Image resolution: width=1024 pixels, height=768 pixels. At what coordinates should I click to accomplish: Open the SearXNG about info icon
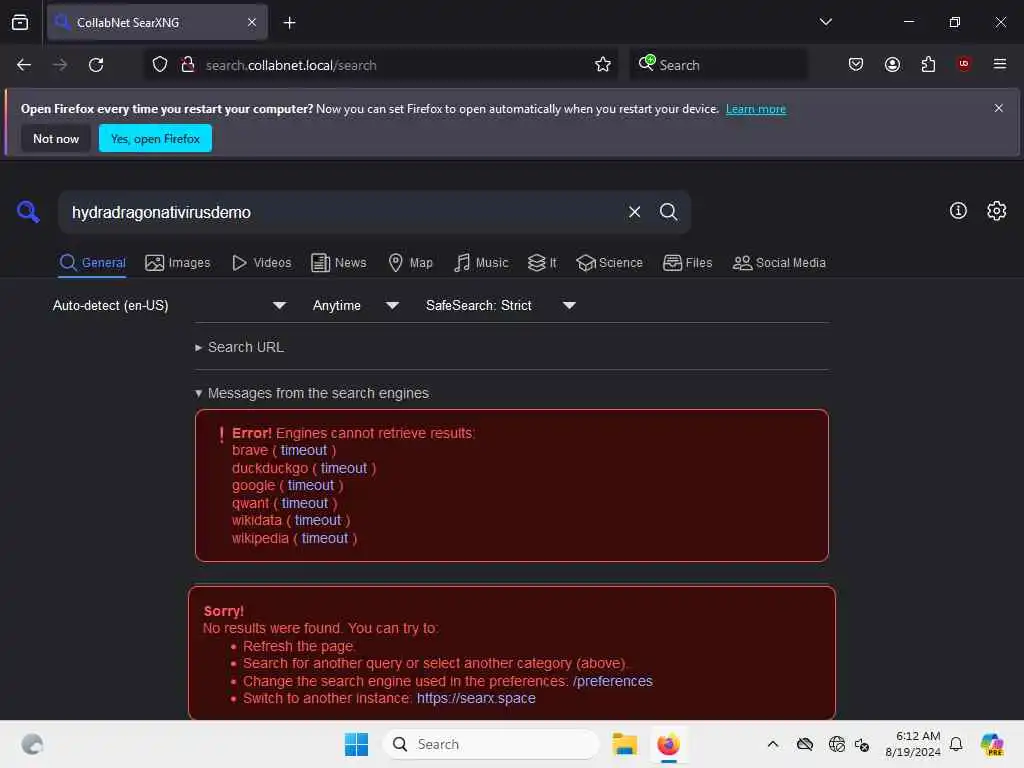pos(958,210)
